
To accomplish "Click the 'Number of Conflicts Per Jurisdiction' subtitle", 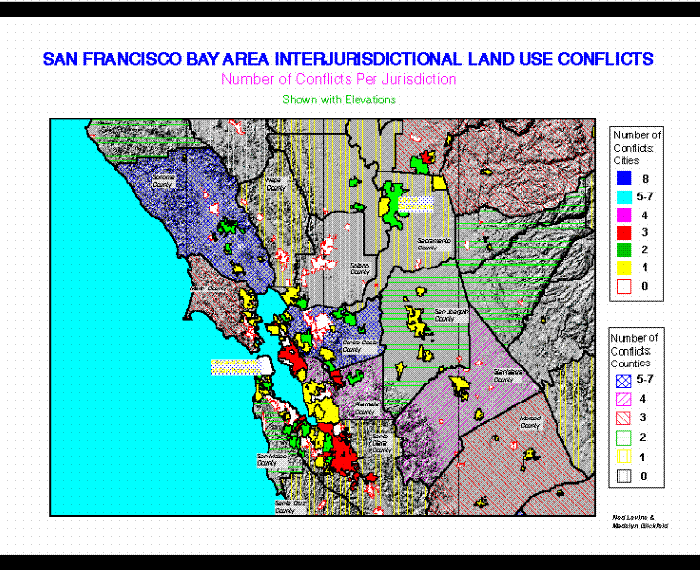I will (338, 79).
